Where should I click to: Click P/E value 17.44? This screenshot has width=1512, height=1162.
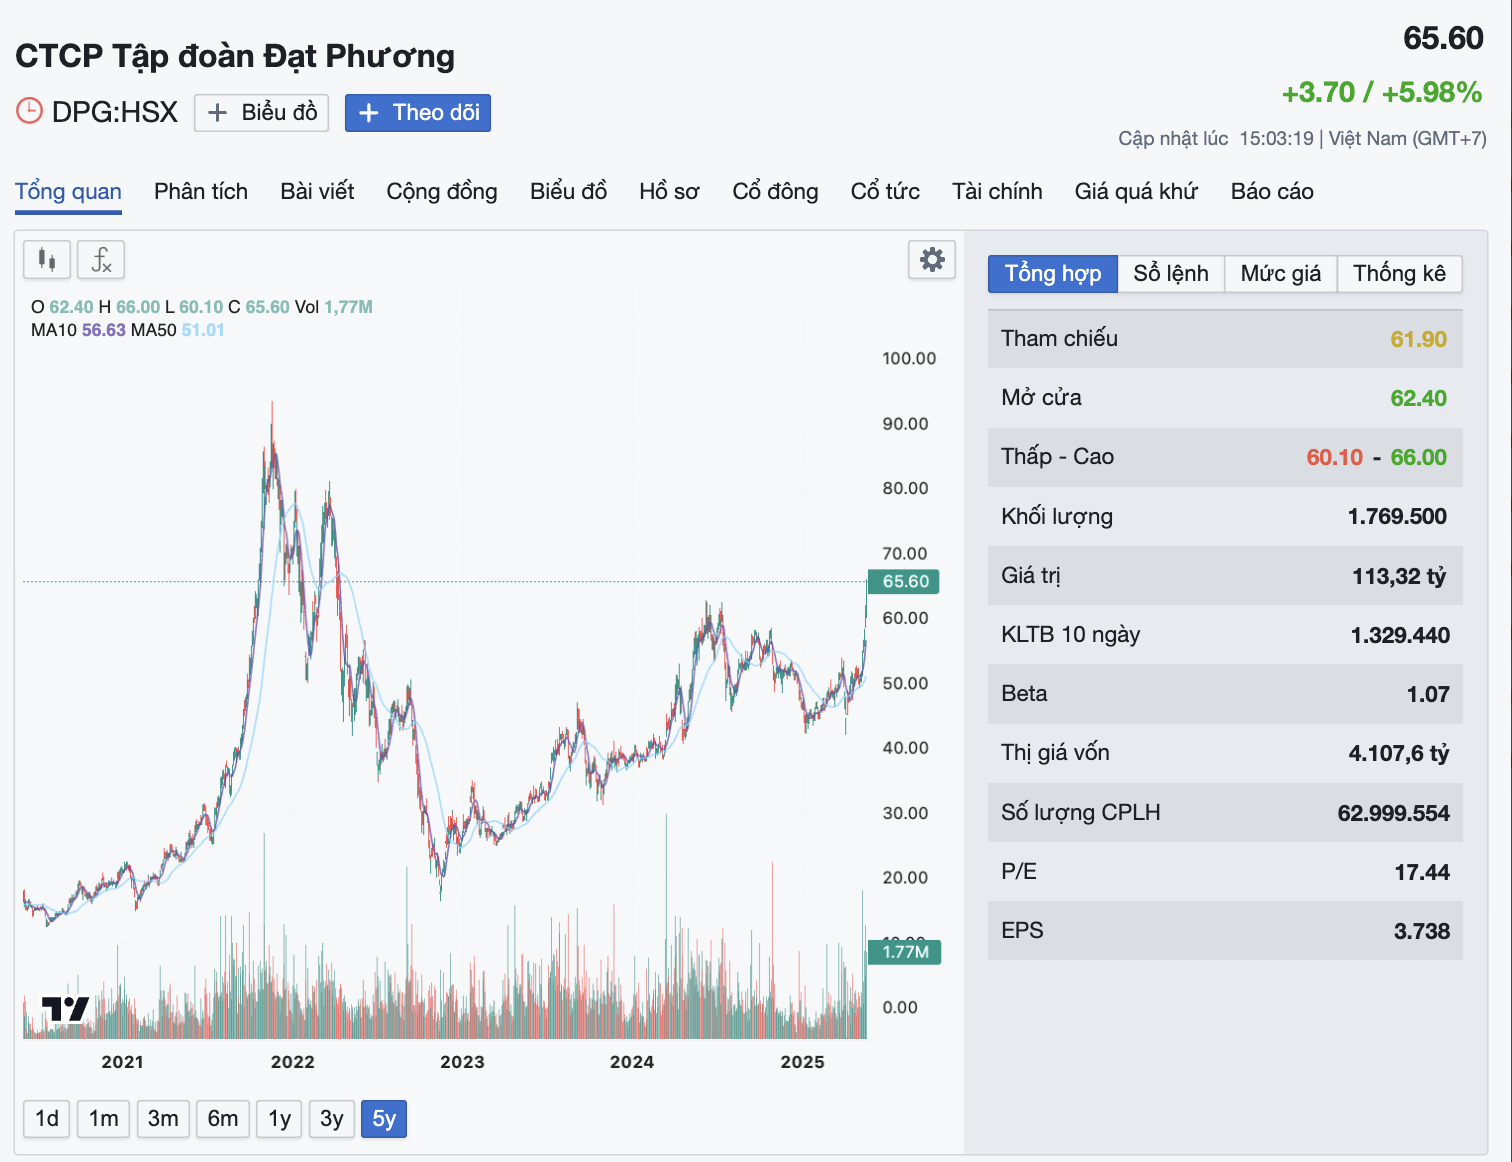[1422, 872]
